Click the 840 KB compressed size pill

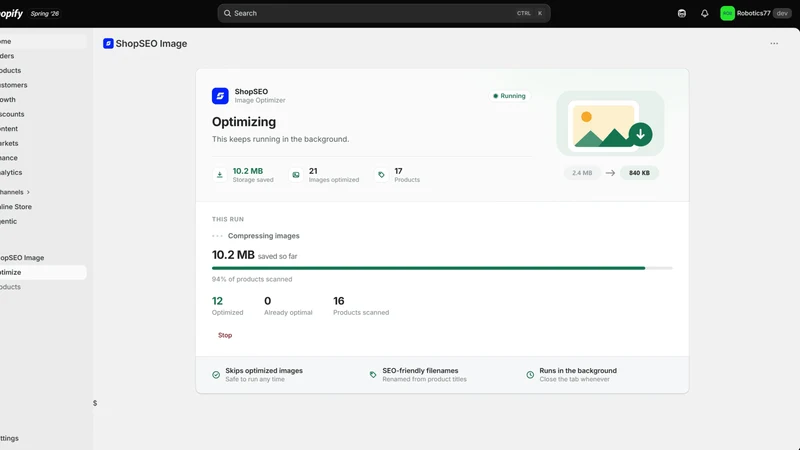tap(639, 173)
